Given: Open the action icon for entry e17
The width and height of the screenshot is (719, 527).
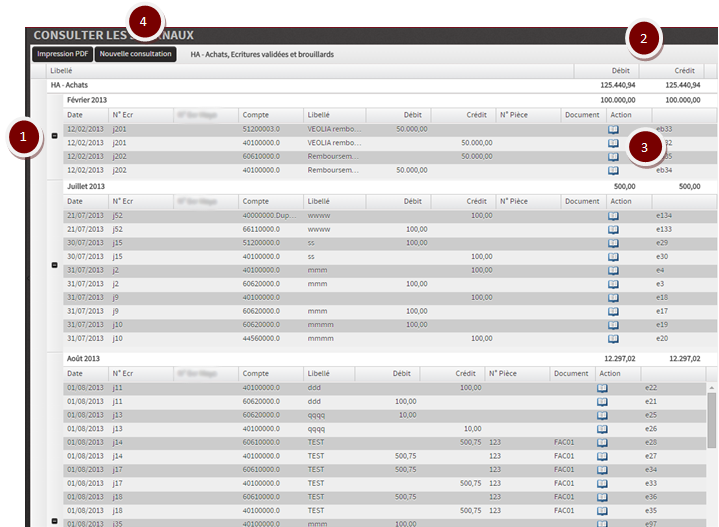Looking at the screenshot, I should 614,311.
